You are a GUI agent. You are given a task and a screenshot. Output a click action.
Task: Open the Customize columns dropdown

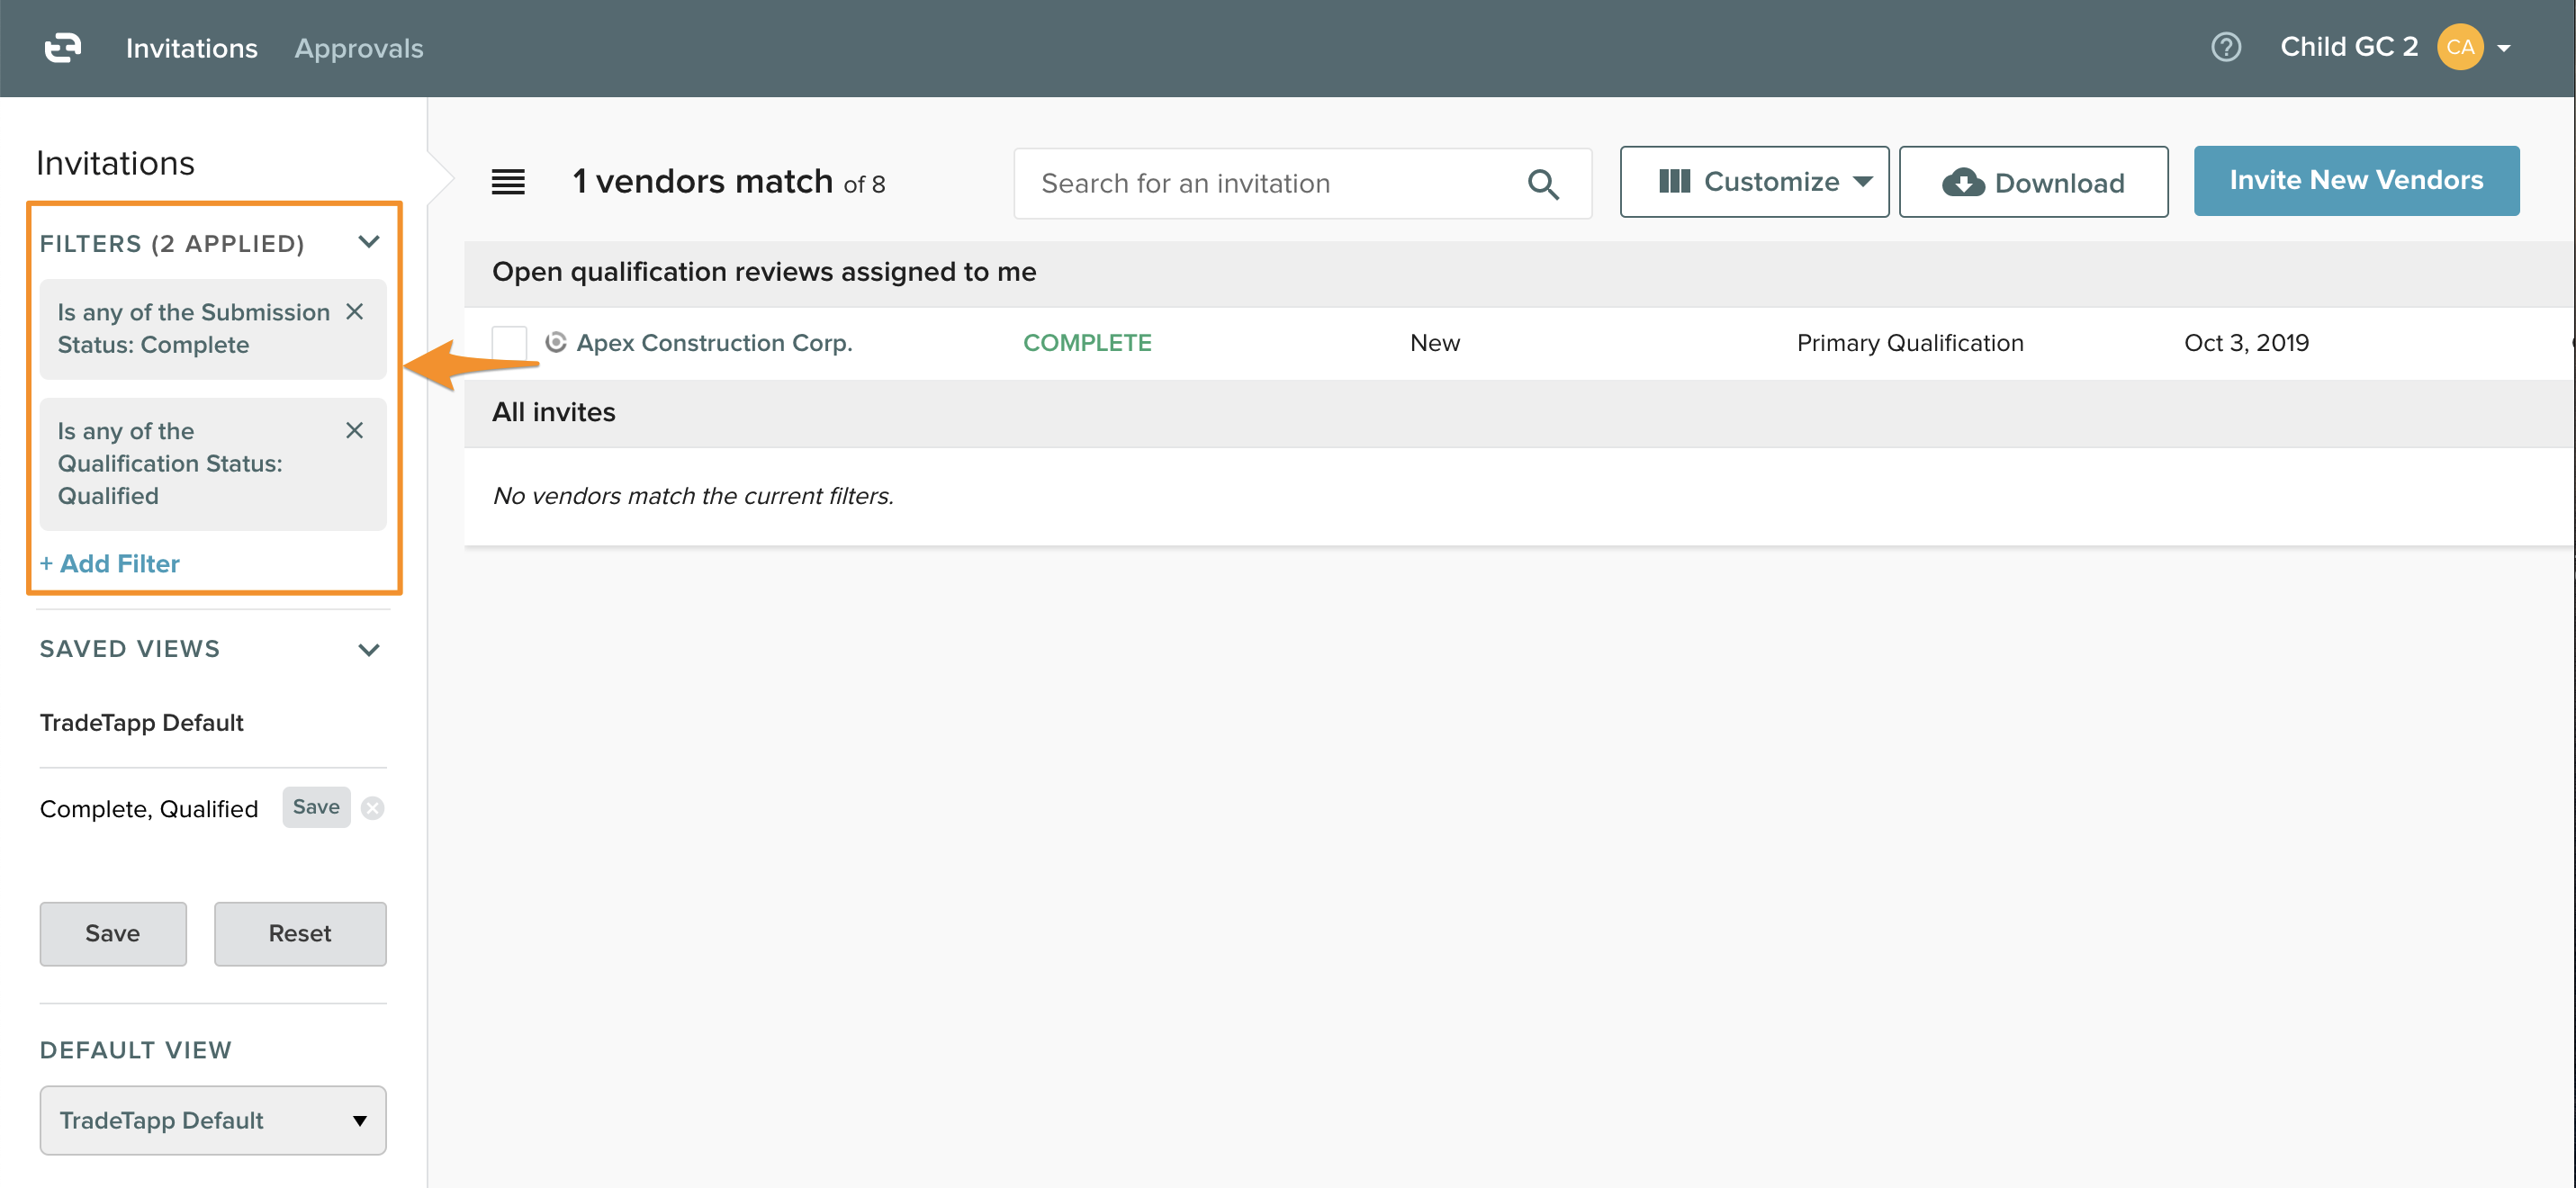click(1754, 182)
